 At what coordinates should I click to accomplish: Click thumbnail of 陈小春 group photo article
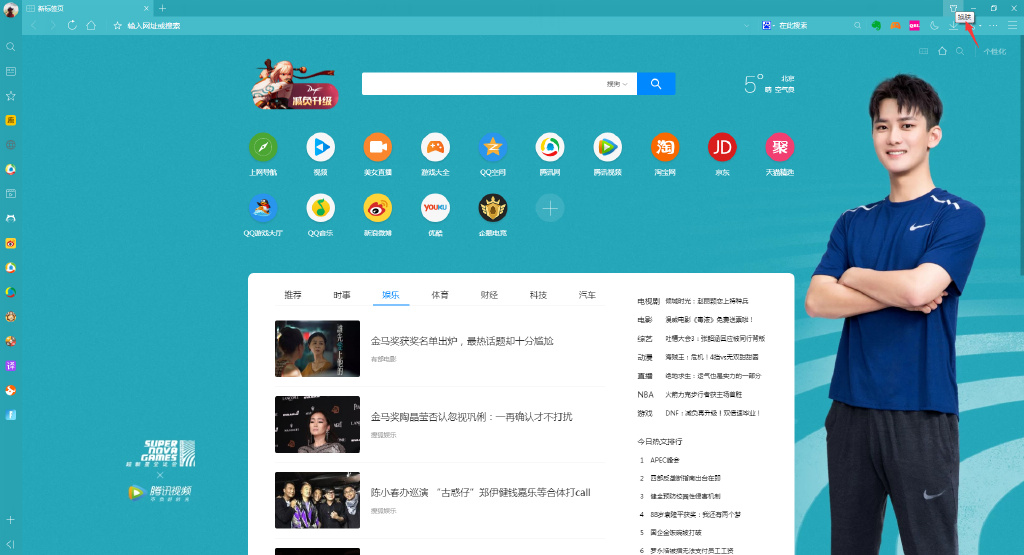317,500
